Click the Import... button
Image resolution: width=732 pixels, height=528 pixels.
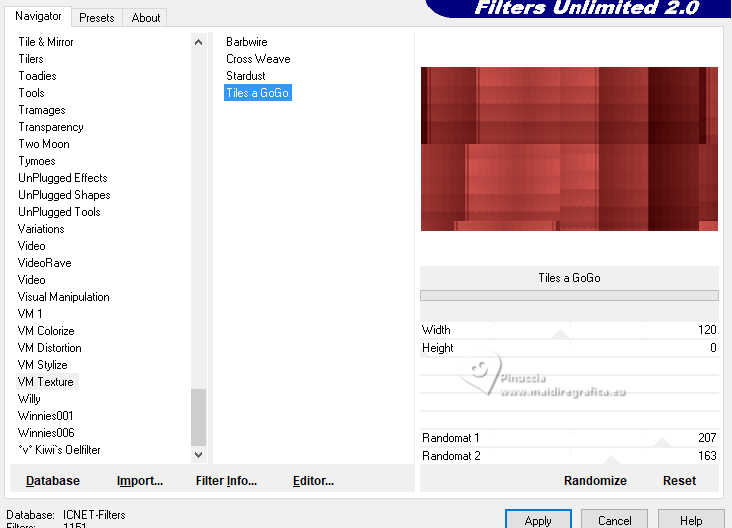(140, 481)
